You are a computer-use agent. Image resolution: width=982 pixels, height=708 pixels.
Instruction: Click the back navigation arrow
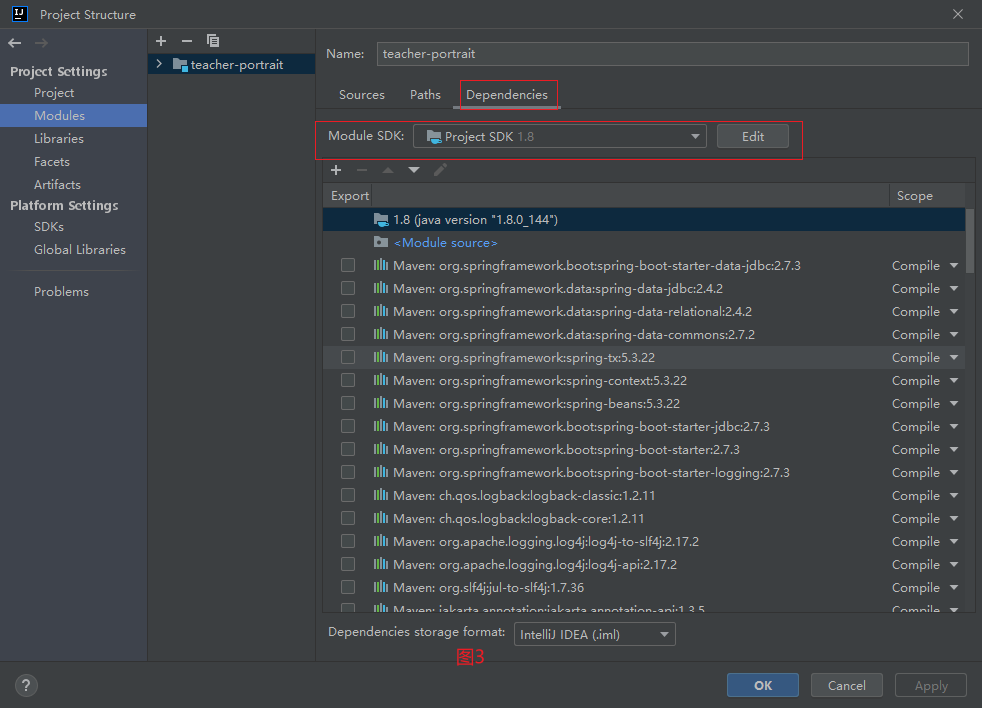tap(15, 43)
